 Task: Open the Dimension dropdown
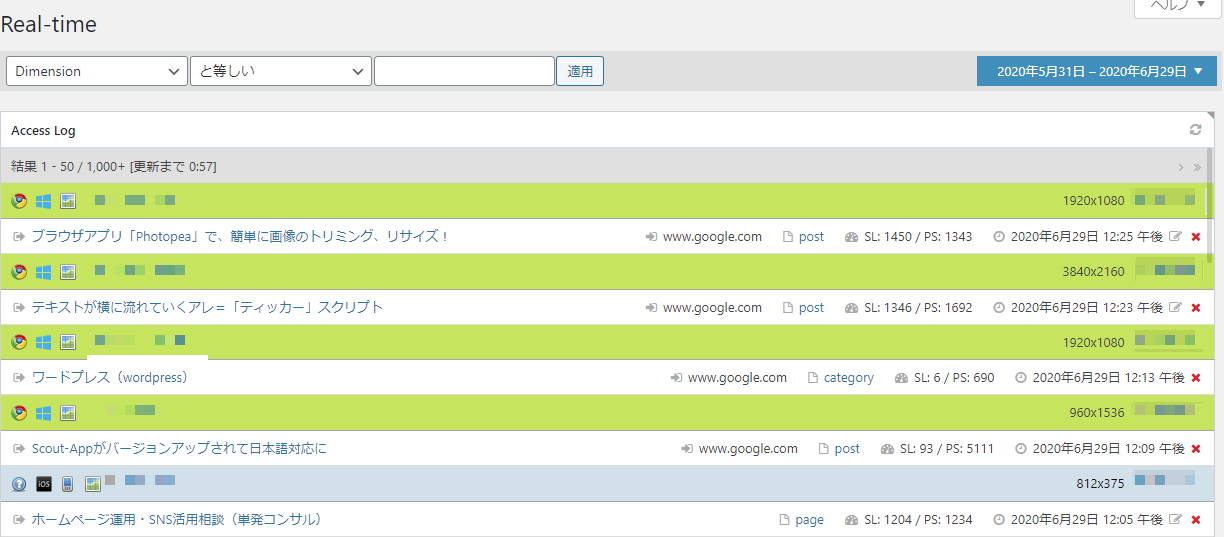97,71
